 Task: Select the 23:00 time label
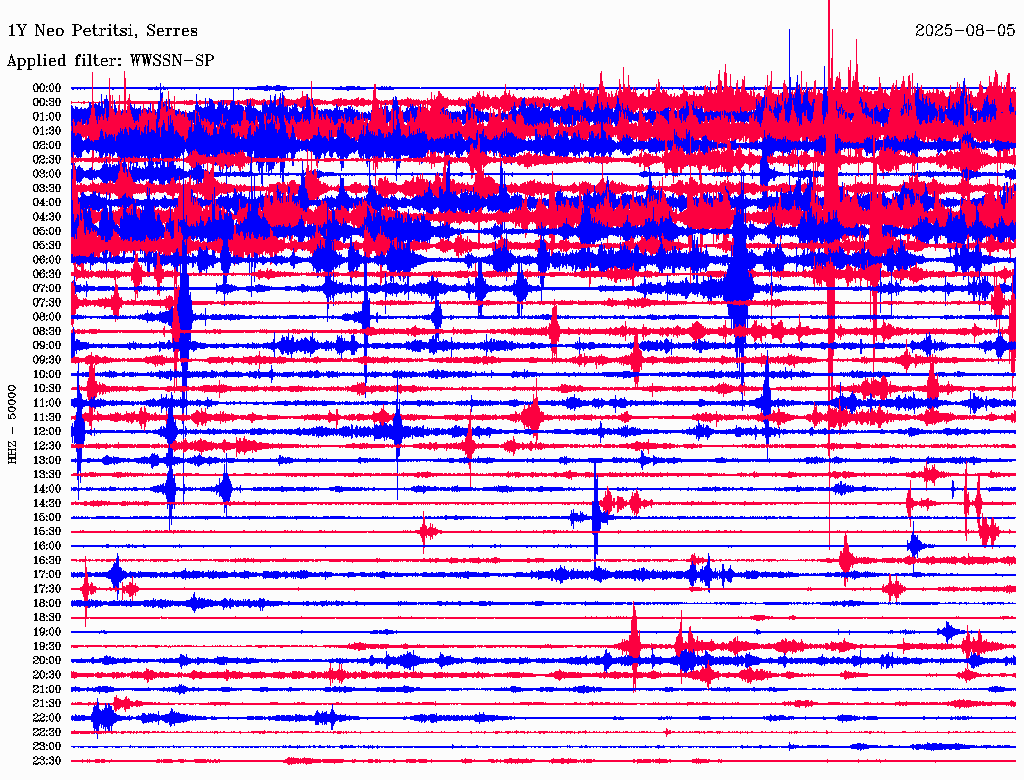(x=47, y=746)
